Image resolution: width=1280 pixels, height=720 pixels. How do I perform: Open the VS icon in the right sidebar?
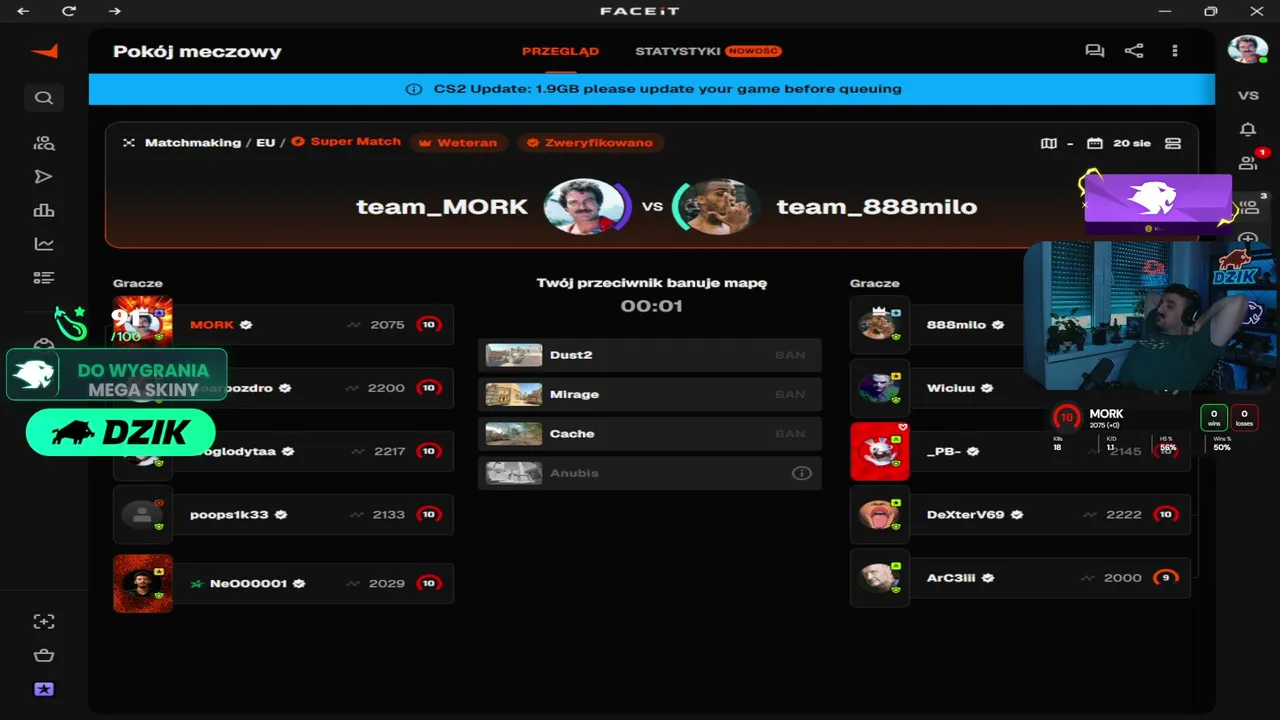[x=1248, y=96]
